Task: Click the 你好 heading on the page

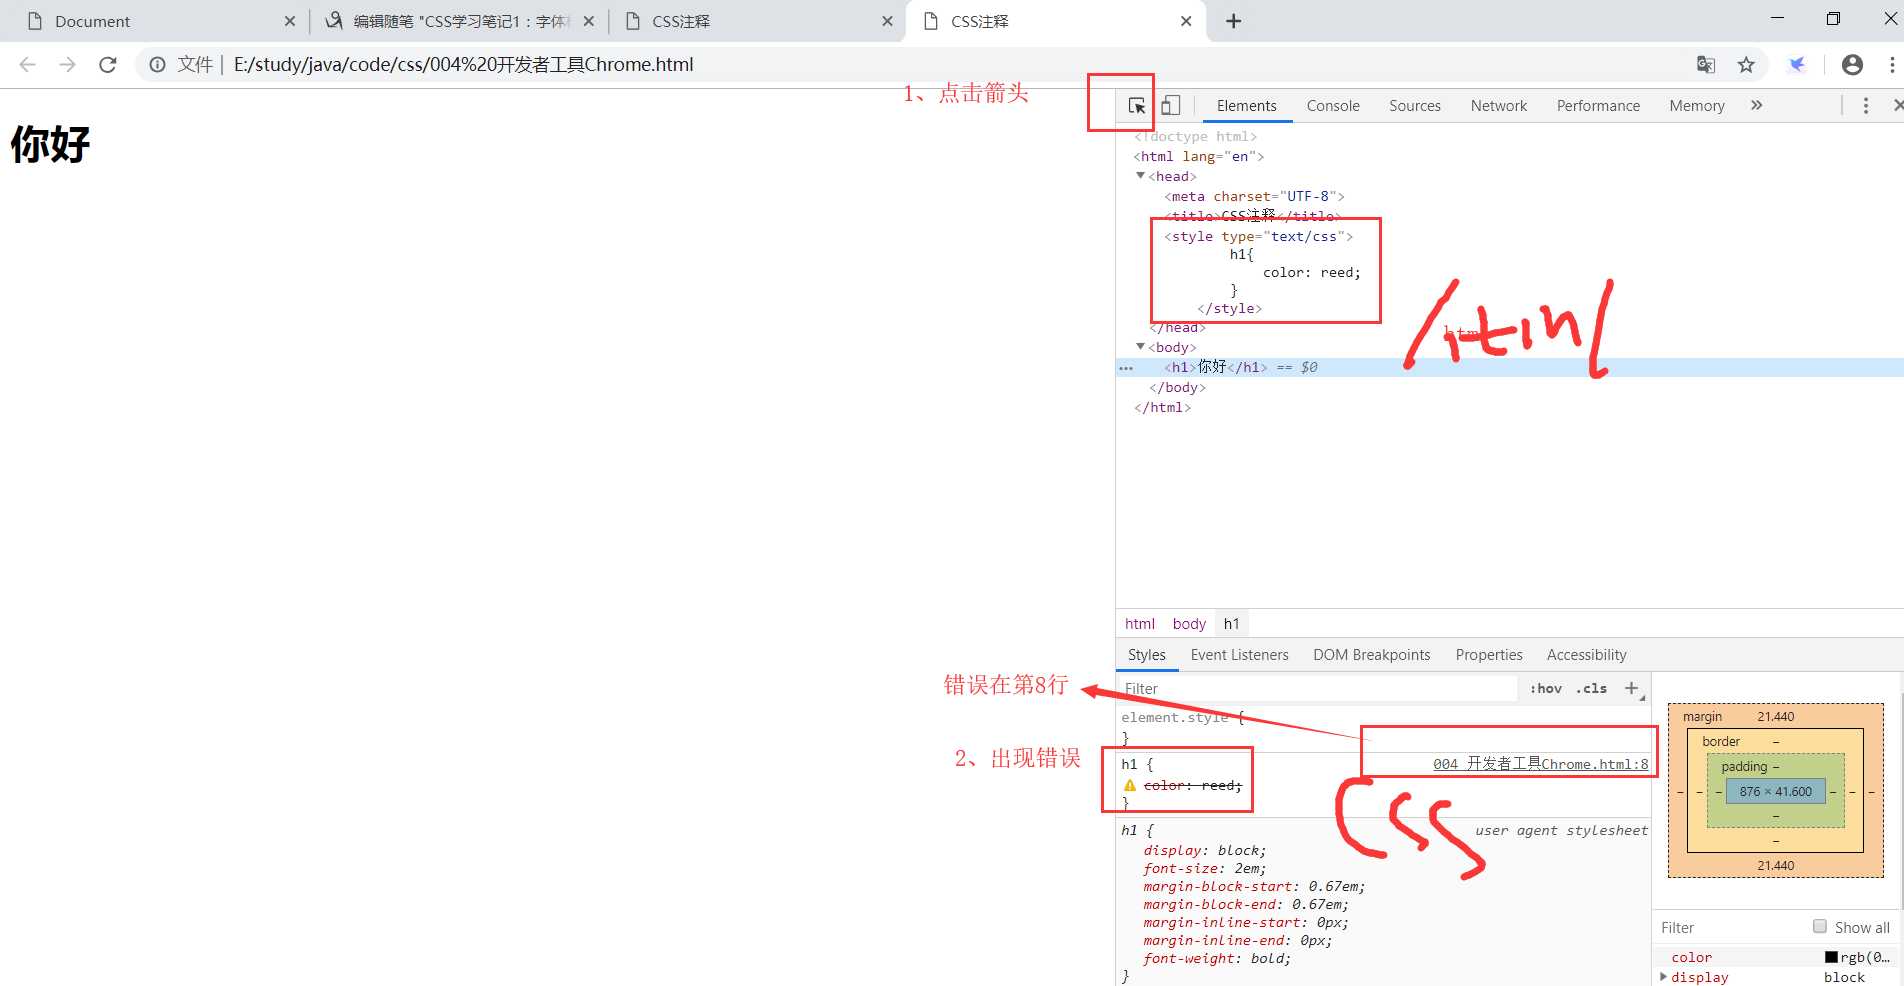Action: coord(50,145)
